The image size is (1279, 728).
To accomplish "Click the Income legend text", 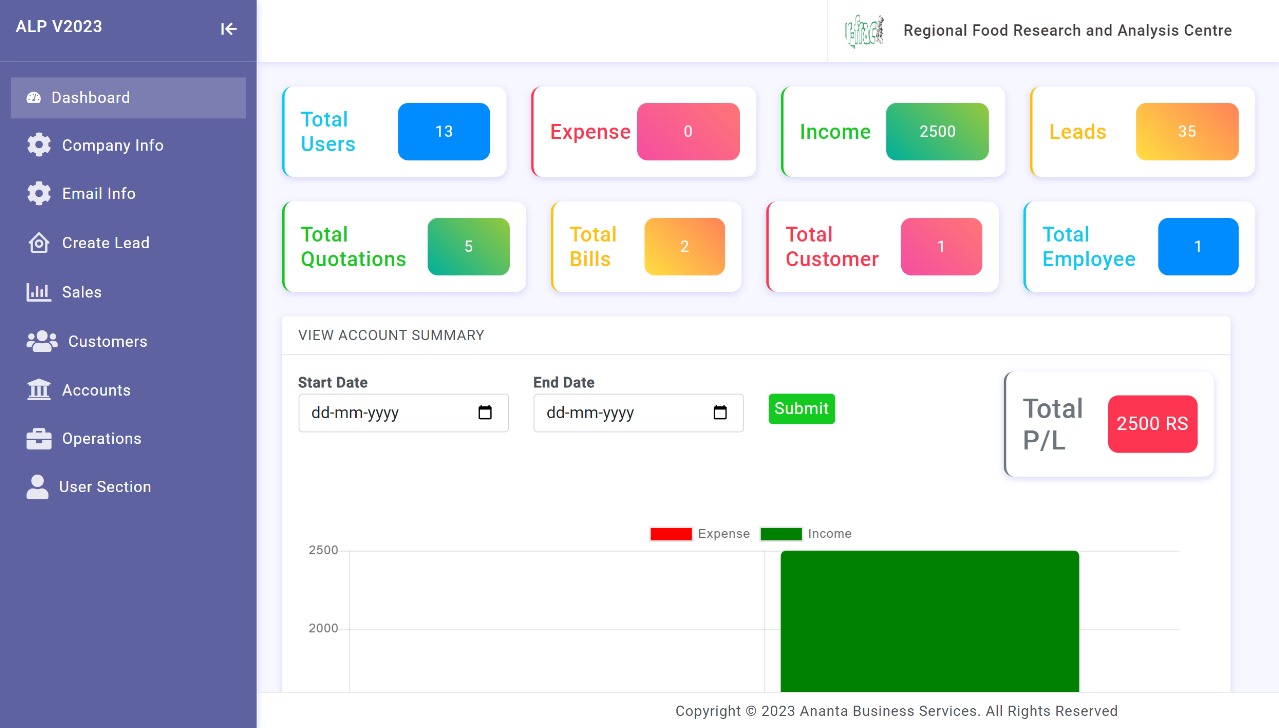I will 830,534.
